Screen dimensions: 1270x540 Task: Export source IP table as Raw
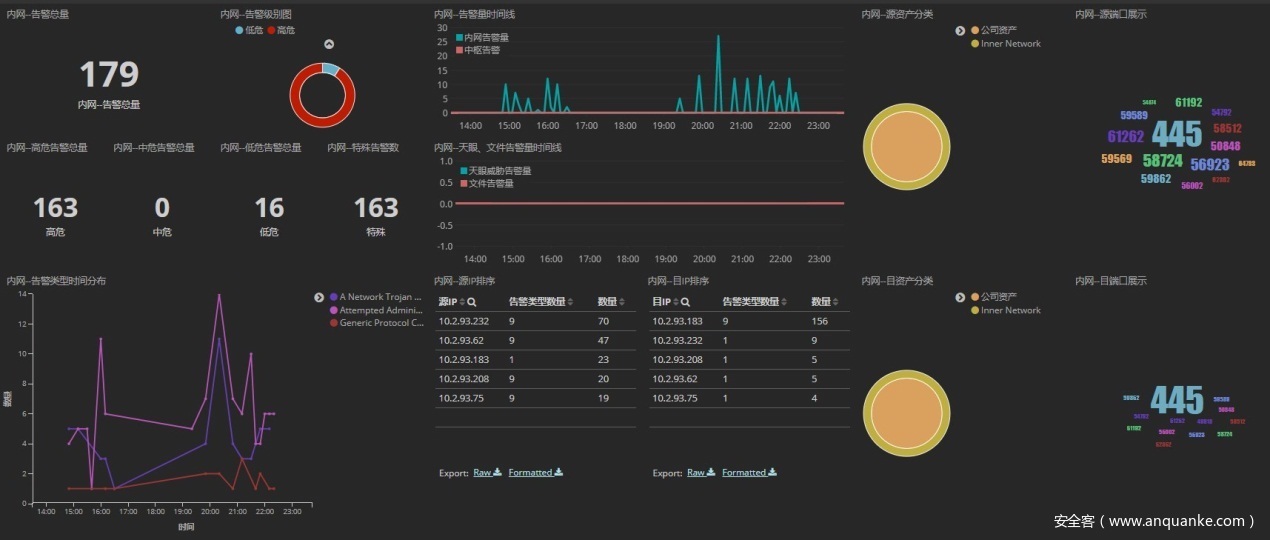pyautogui.click(x=487, y=472)
